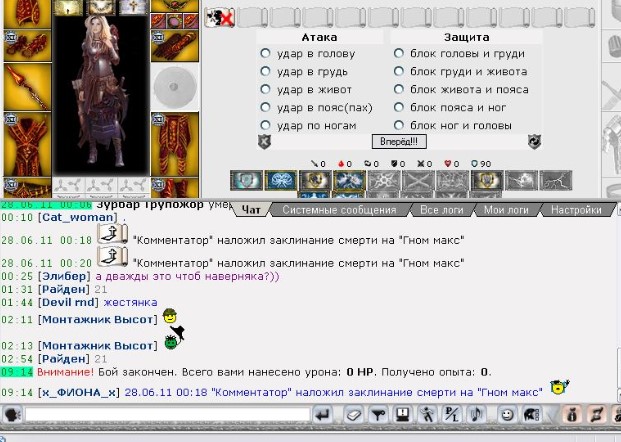Open the 'Мои логи' tab
Image resolution: width=621 pixels, height=442 pixels.
506,210
